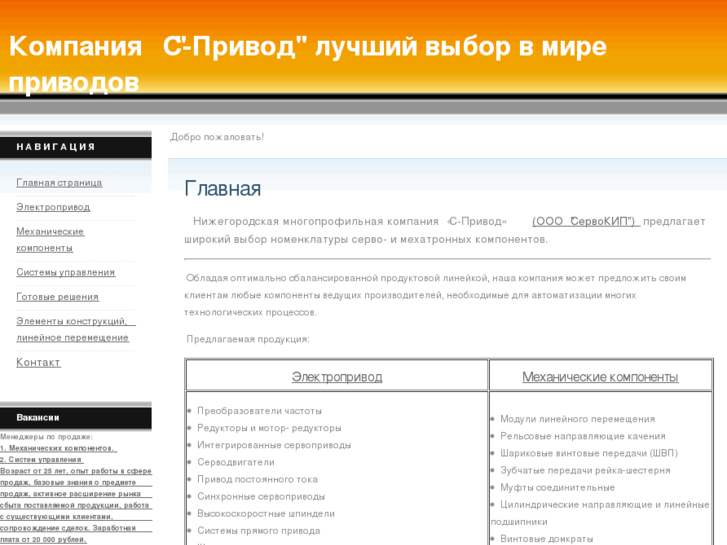Open vacancy link 2. Систем управления
This screenshot has width=727, height=545.
(42, 460)
